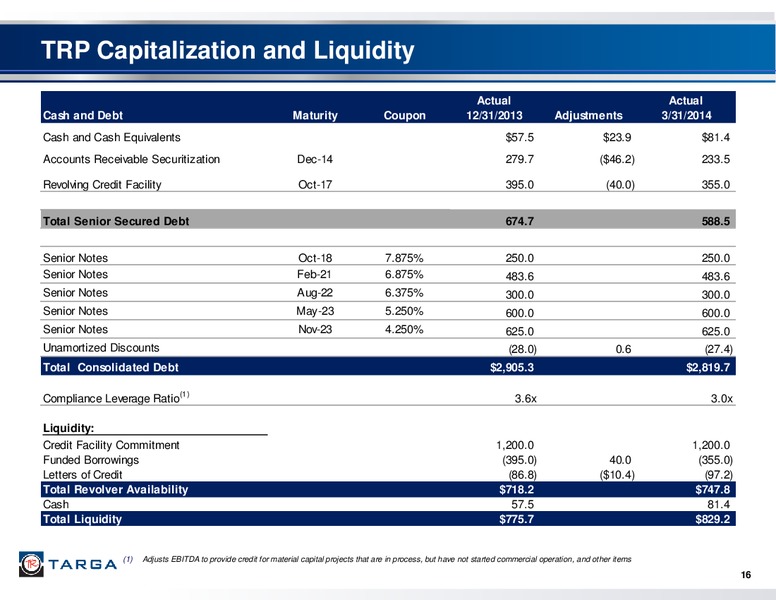776x600 pixels.
Task: Click the '$829.2' total liquidity value
Action: 712,520
